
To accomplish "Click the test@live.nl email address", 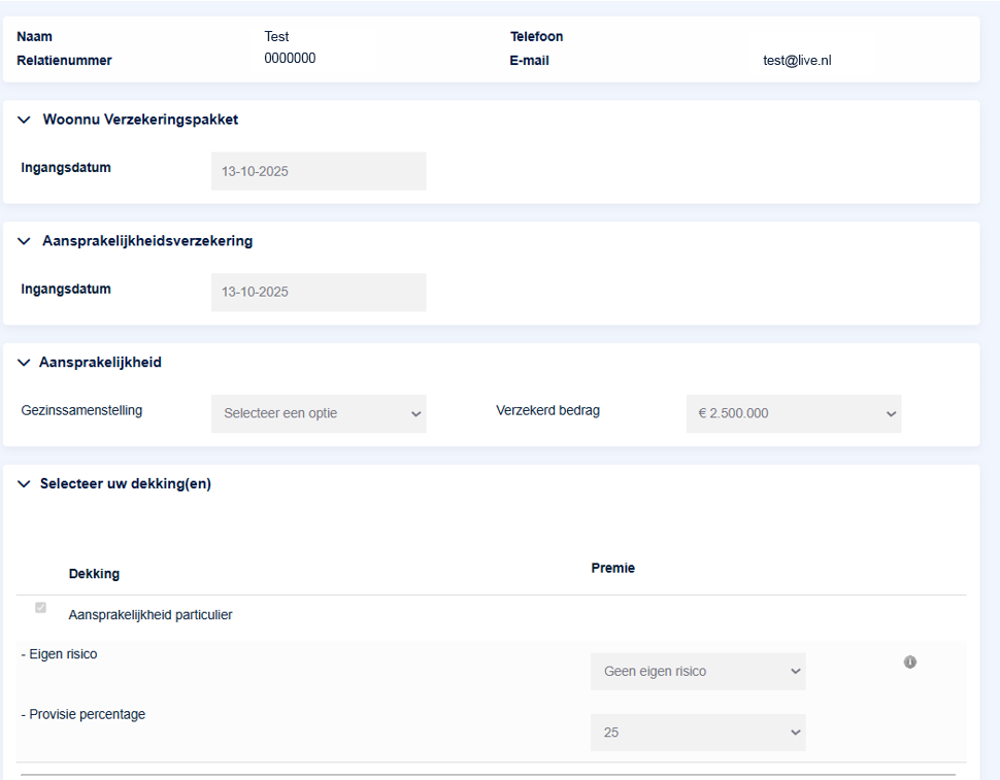I will pos(797,61).
